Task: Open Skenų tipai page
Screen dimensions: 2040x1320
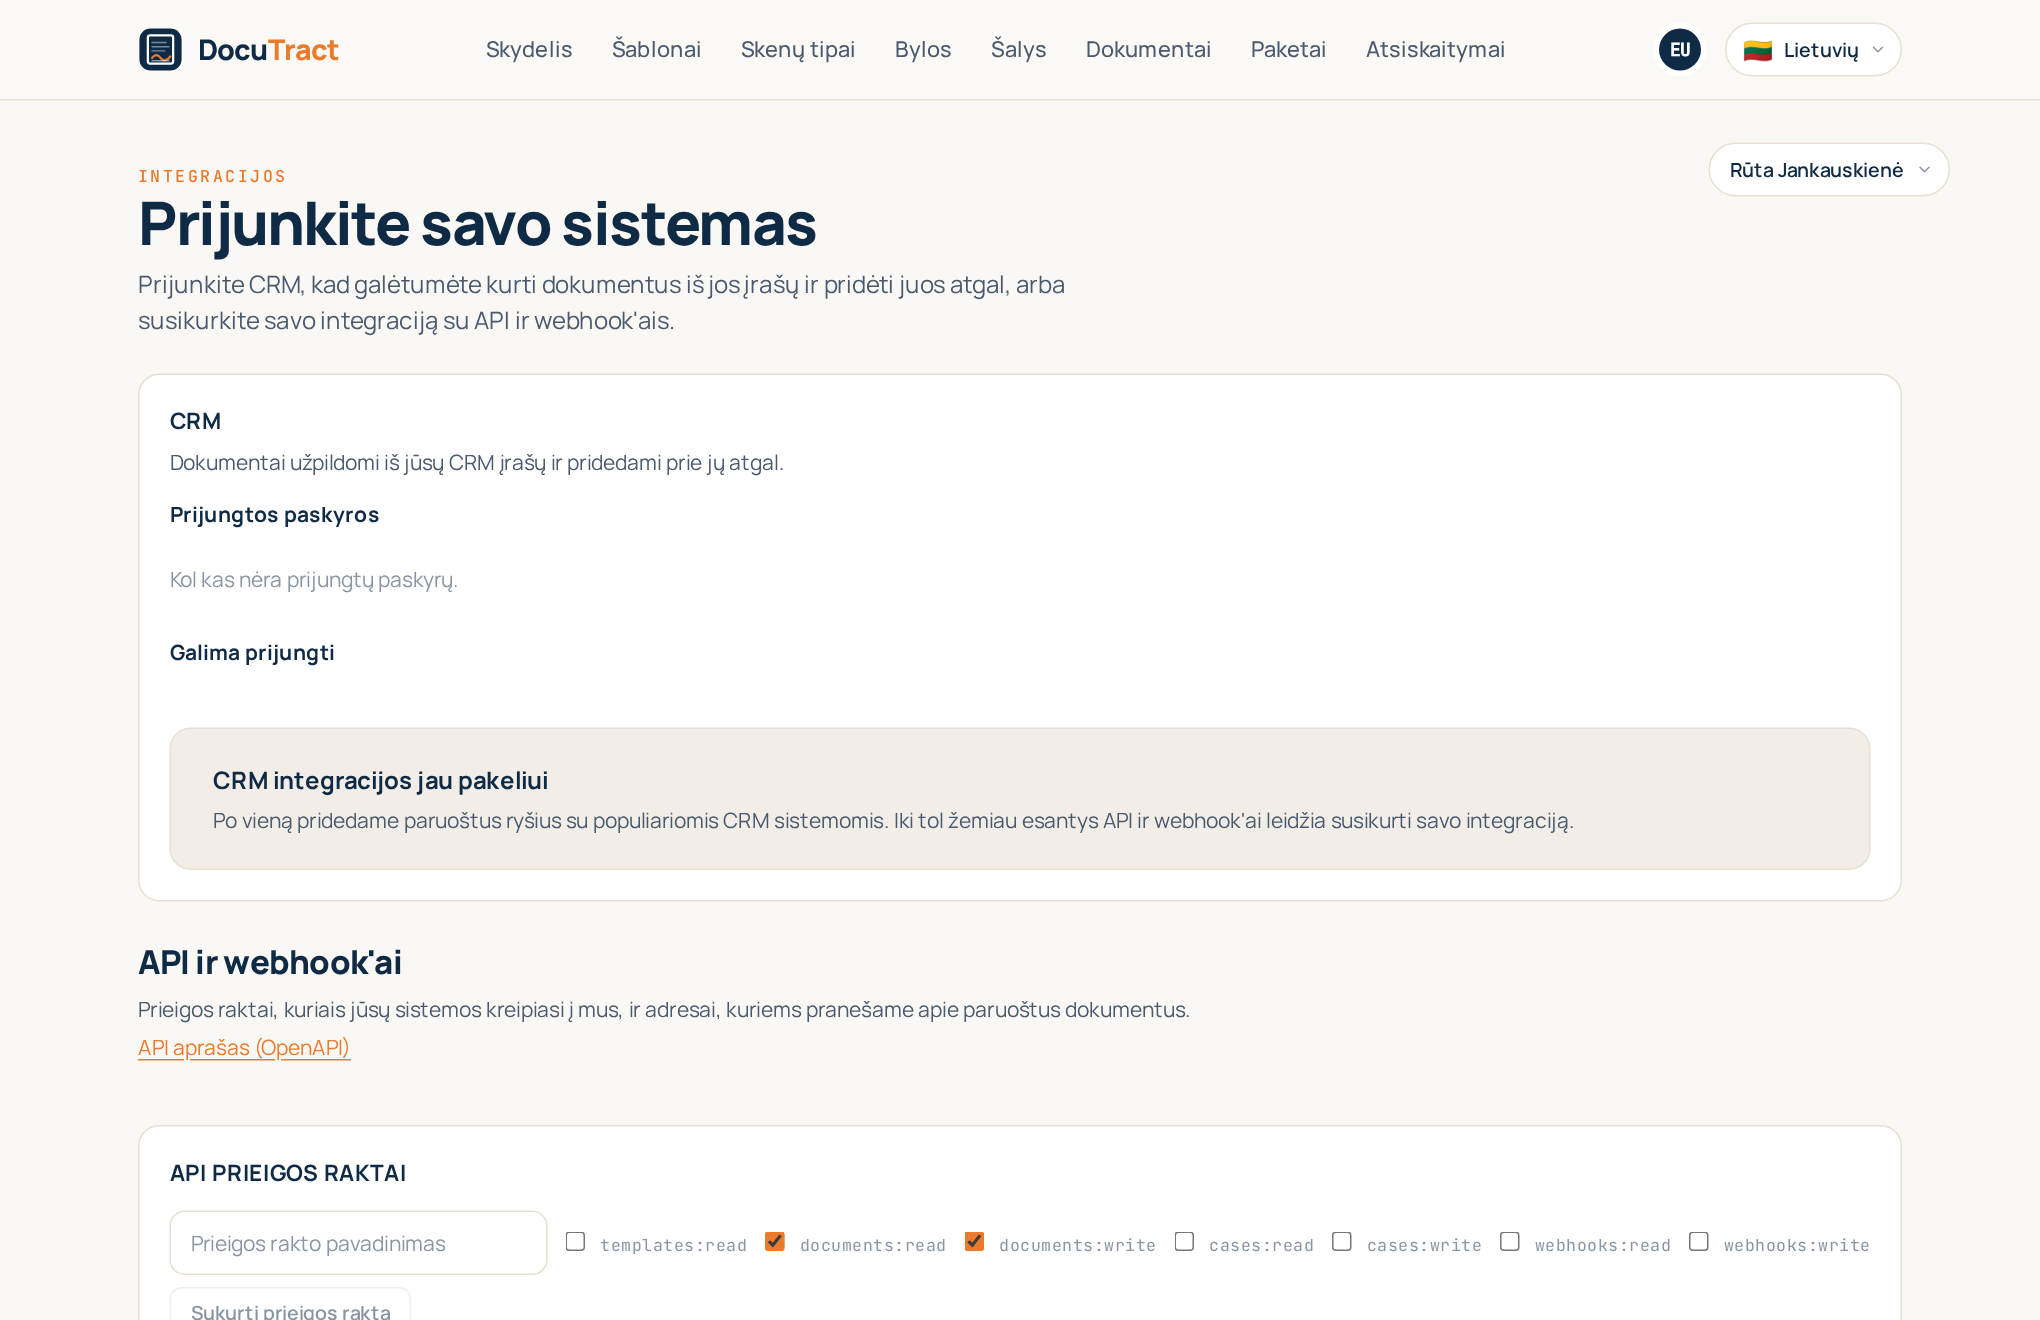Action: pyautogui.click(x=798, y=49)
